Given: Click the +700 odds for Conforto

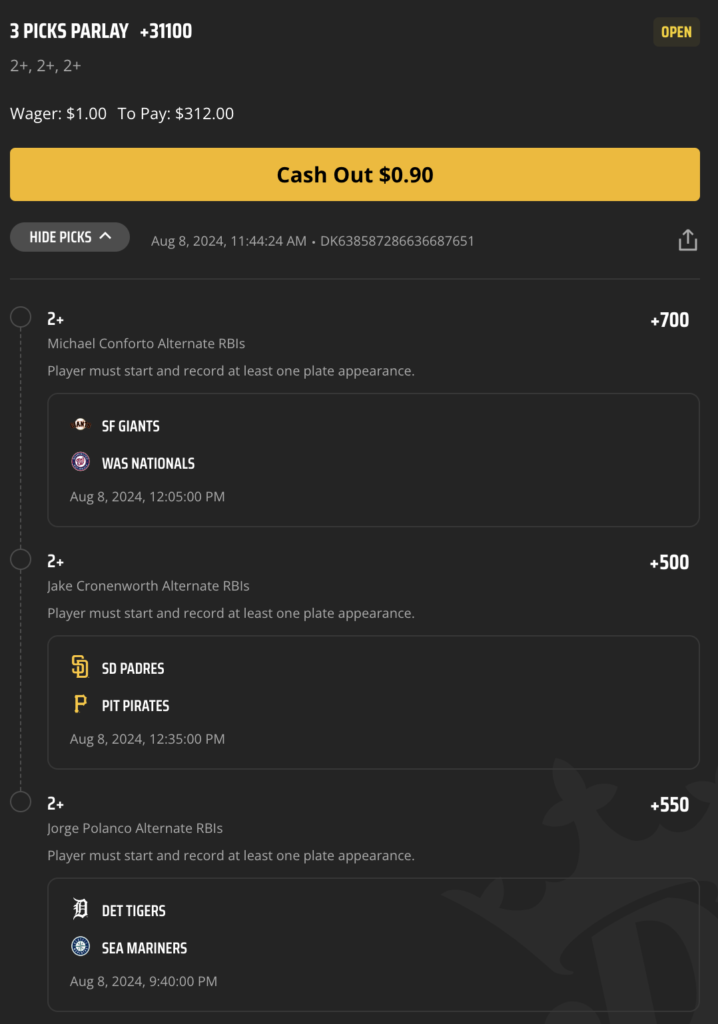Looking at the screenshot, I should [x=670, y=320].
